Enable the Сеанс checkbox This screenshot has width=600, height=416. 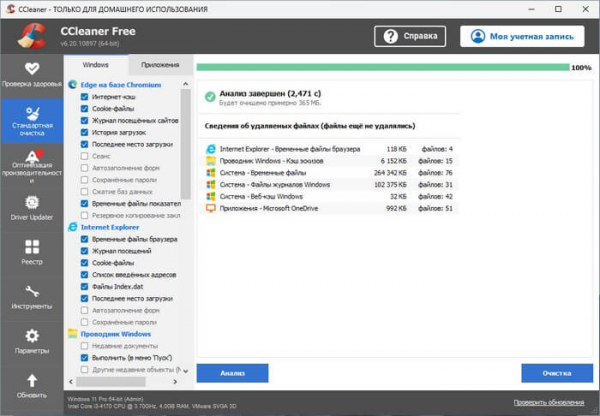(85, 156)
